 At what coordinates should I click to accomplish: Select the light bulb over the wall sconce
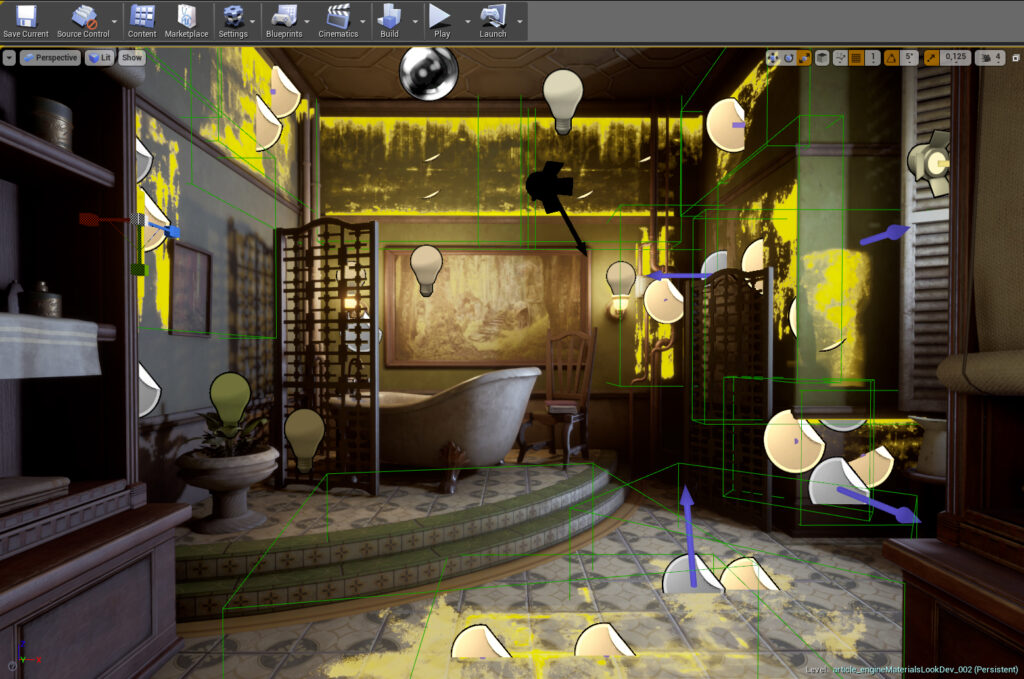620,279
